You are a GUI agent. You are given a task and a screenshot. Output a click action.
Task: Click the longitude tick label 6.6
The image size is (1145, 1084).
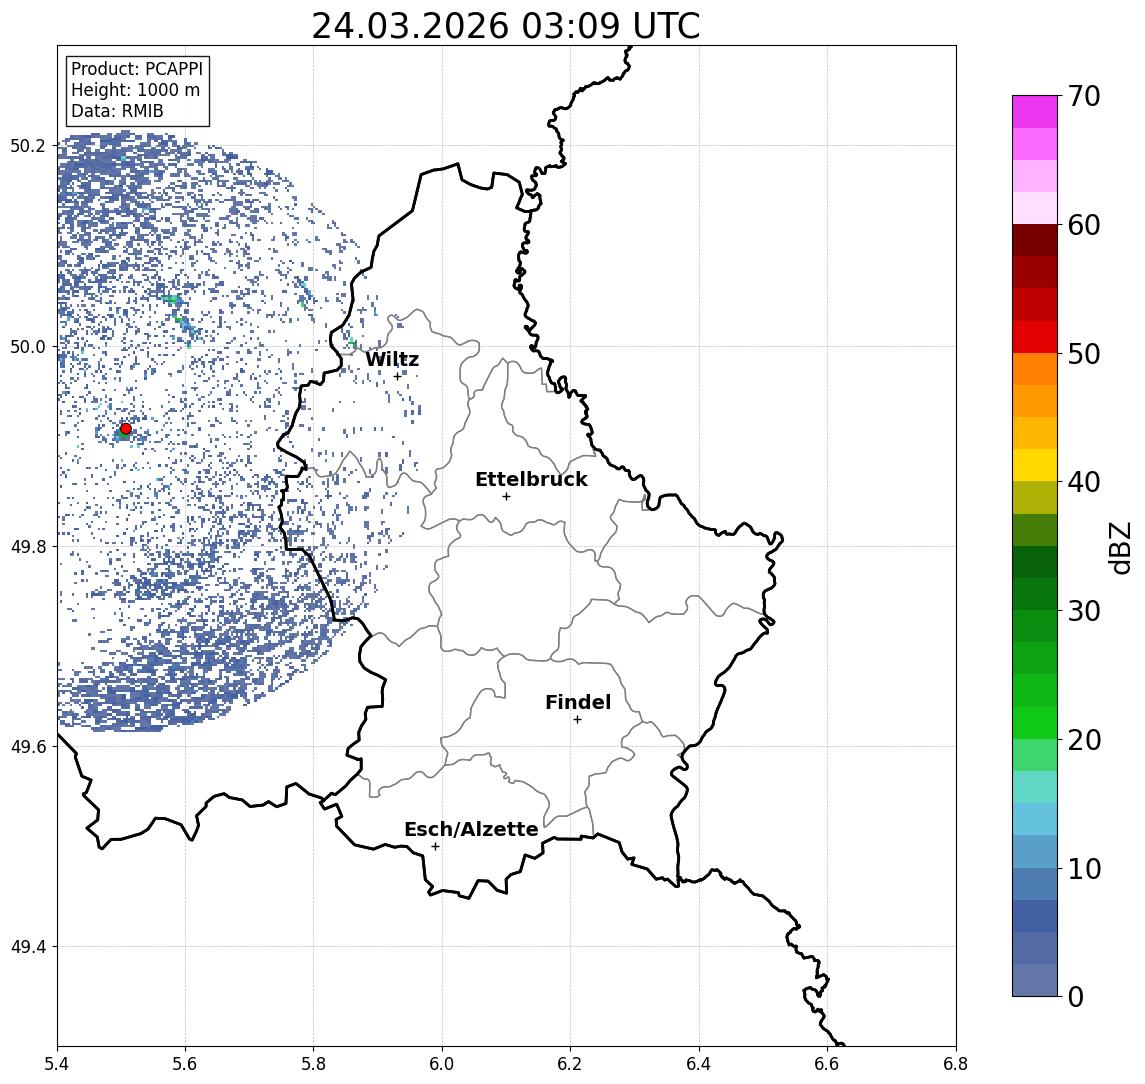pos(827,1064)
